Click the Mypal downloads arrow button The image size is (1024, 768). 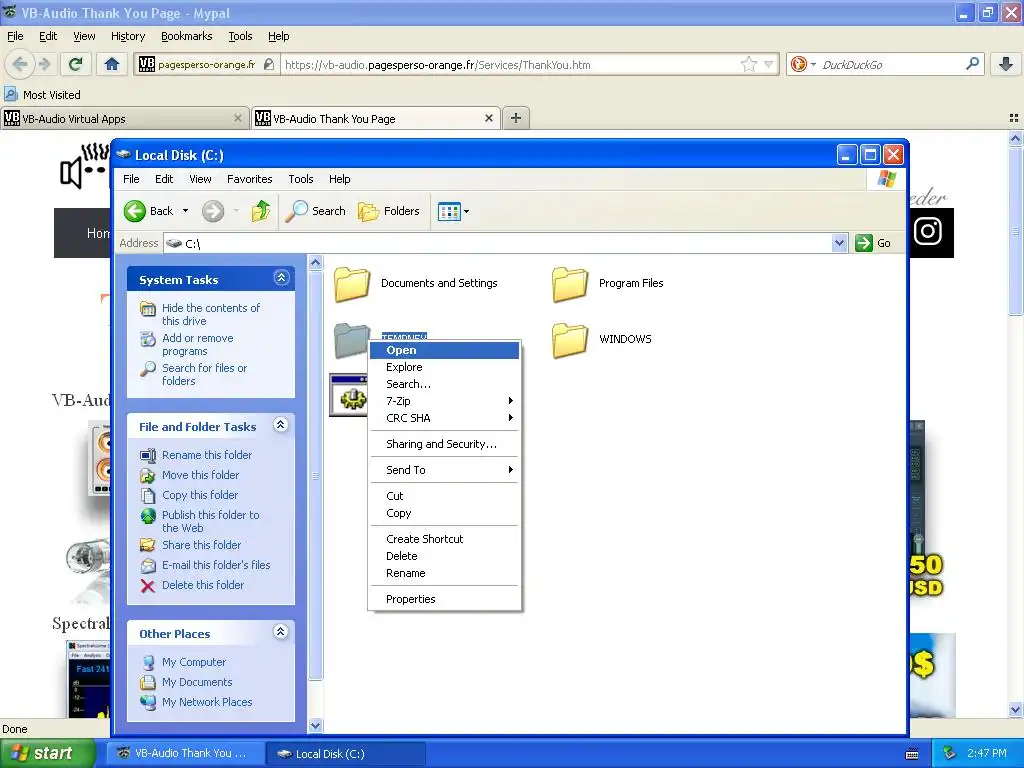[x=1006, y=64]
